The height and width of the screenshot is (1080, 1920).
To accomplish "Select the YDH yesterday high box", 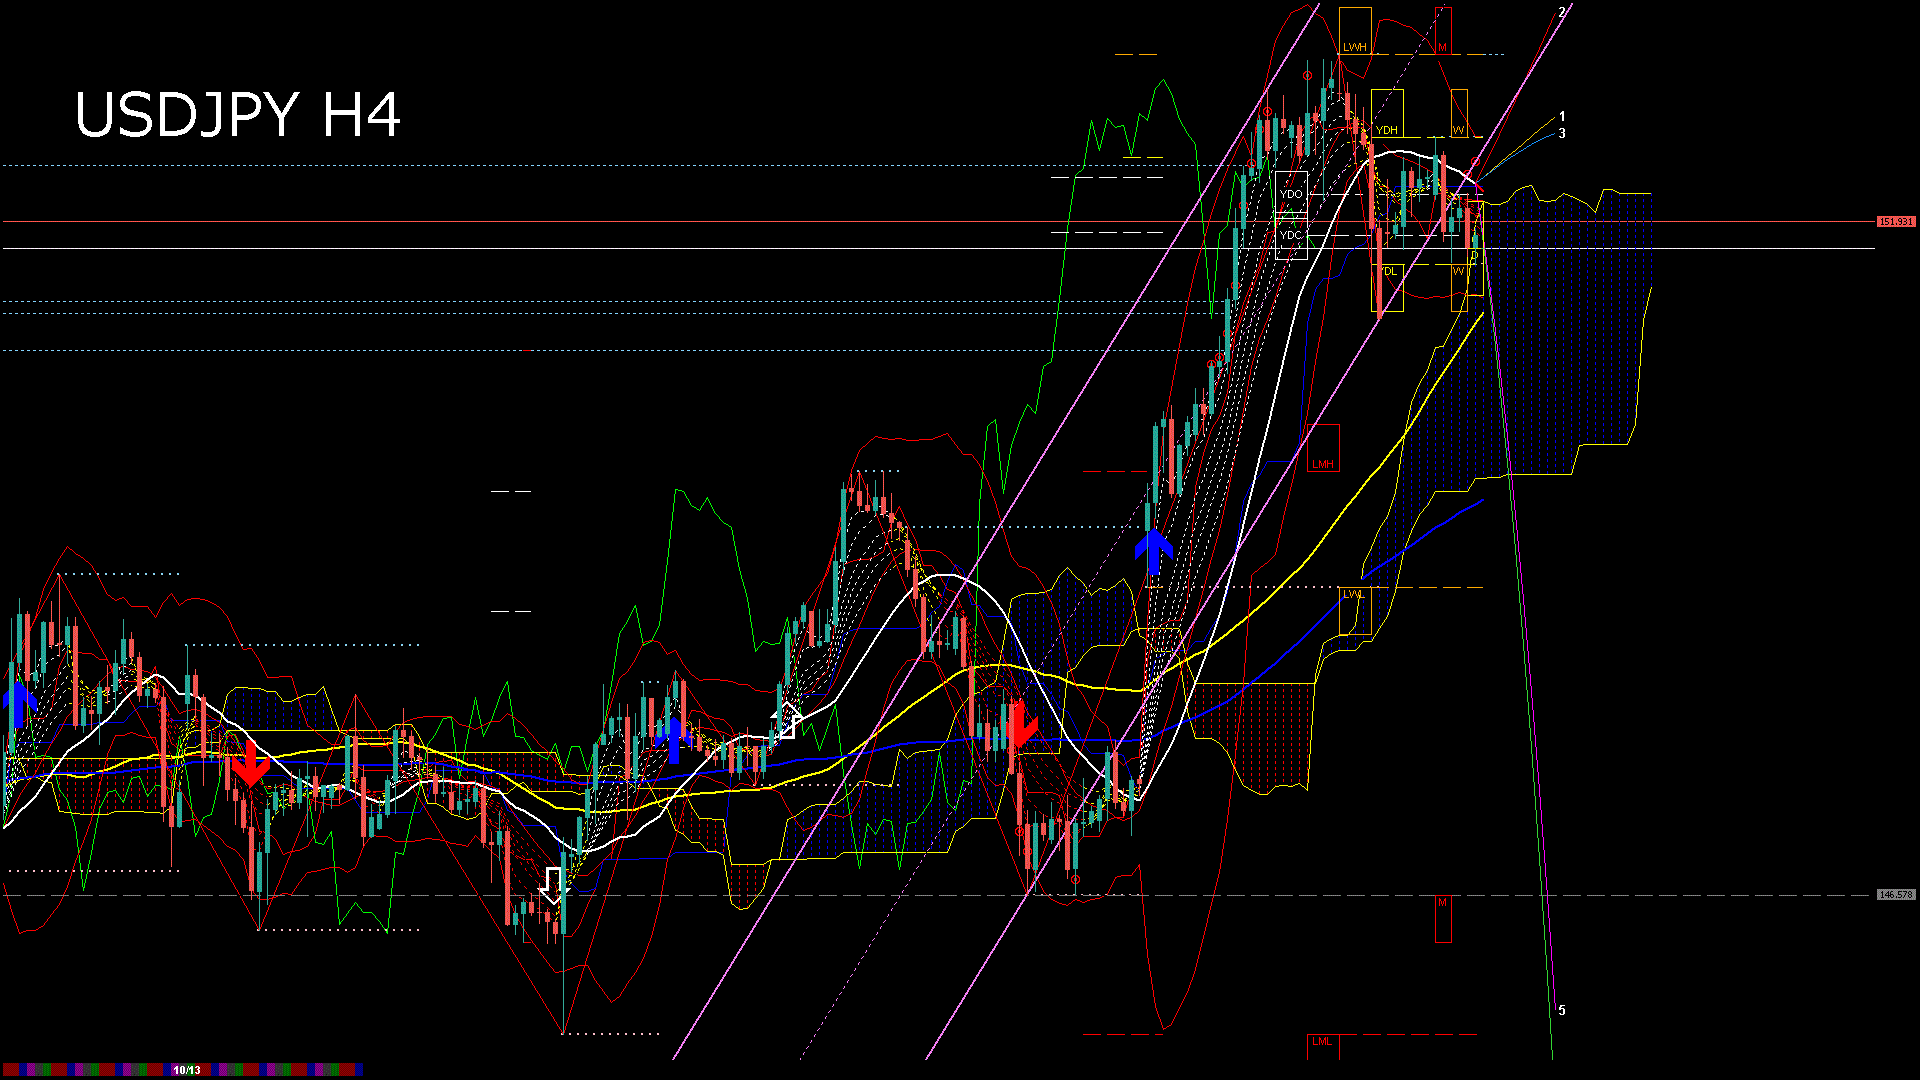I will [1387, 130].
